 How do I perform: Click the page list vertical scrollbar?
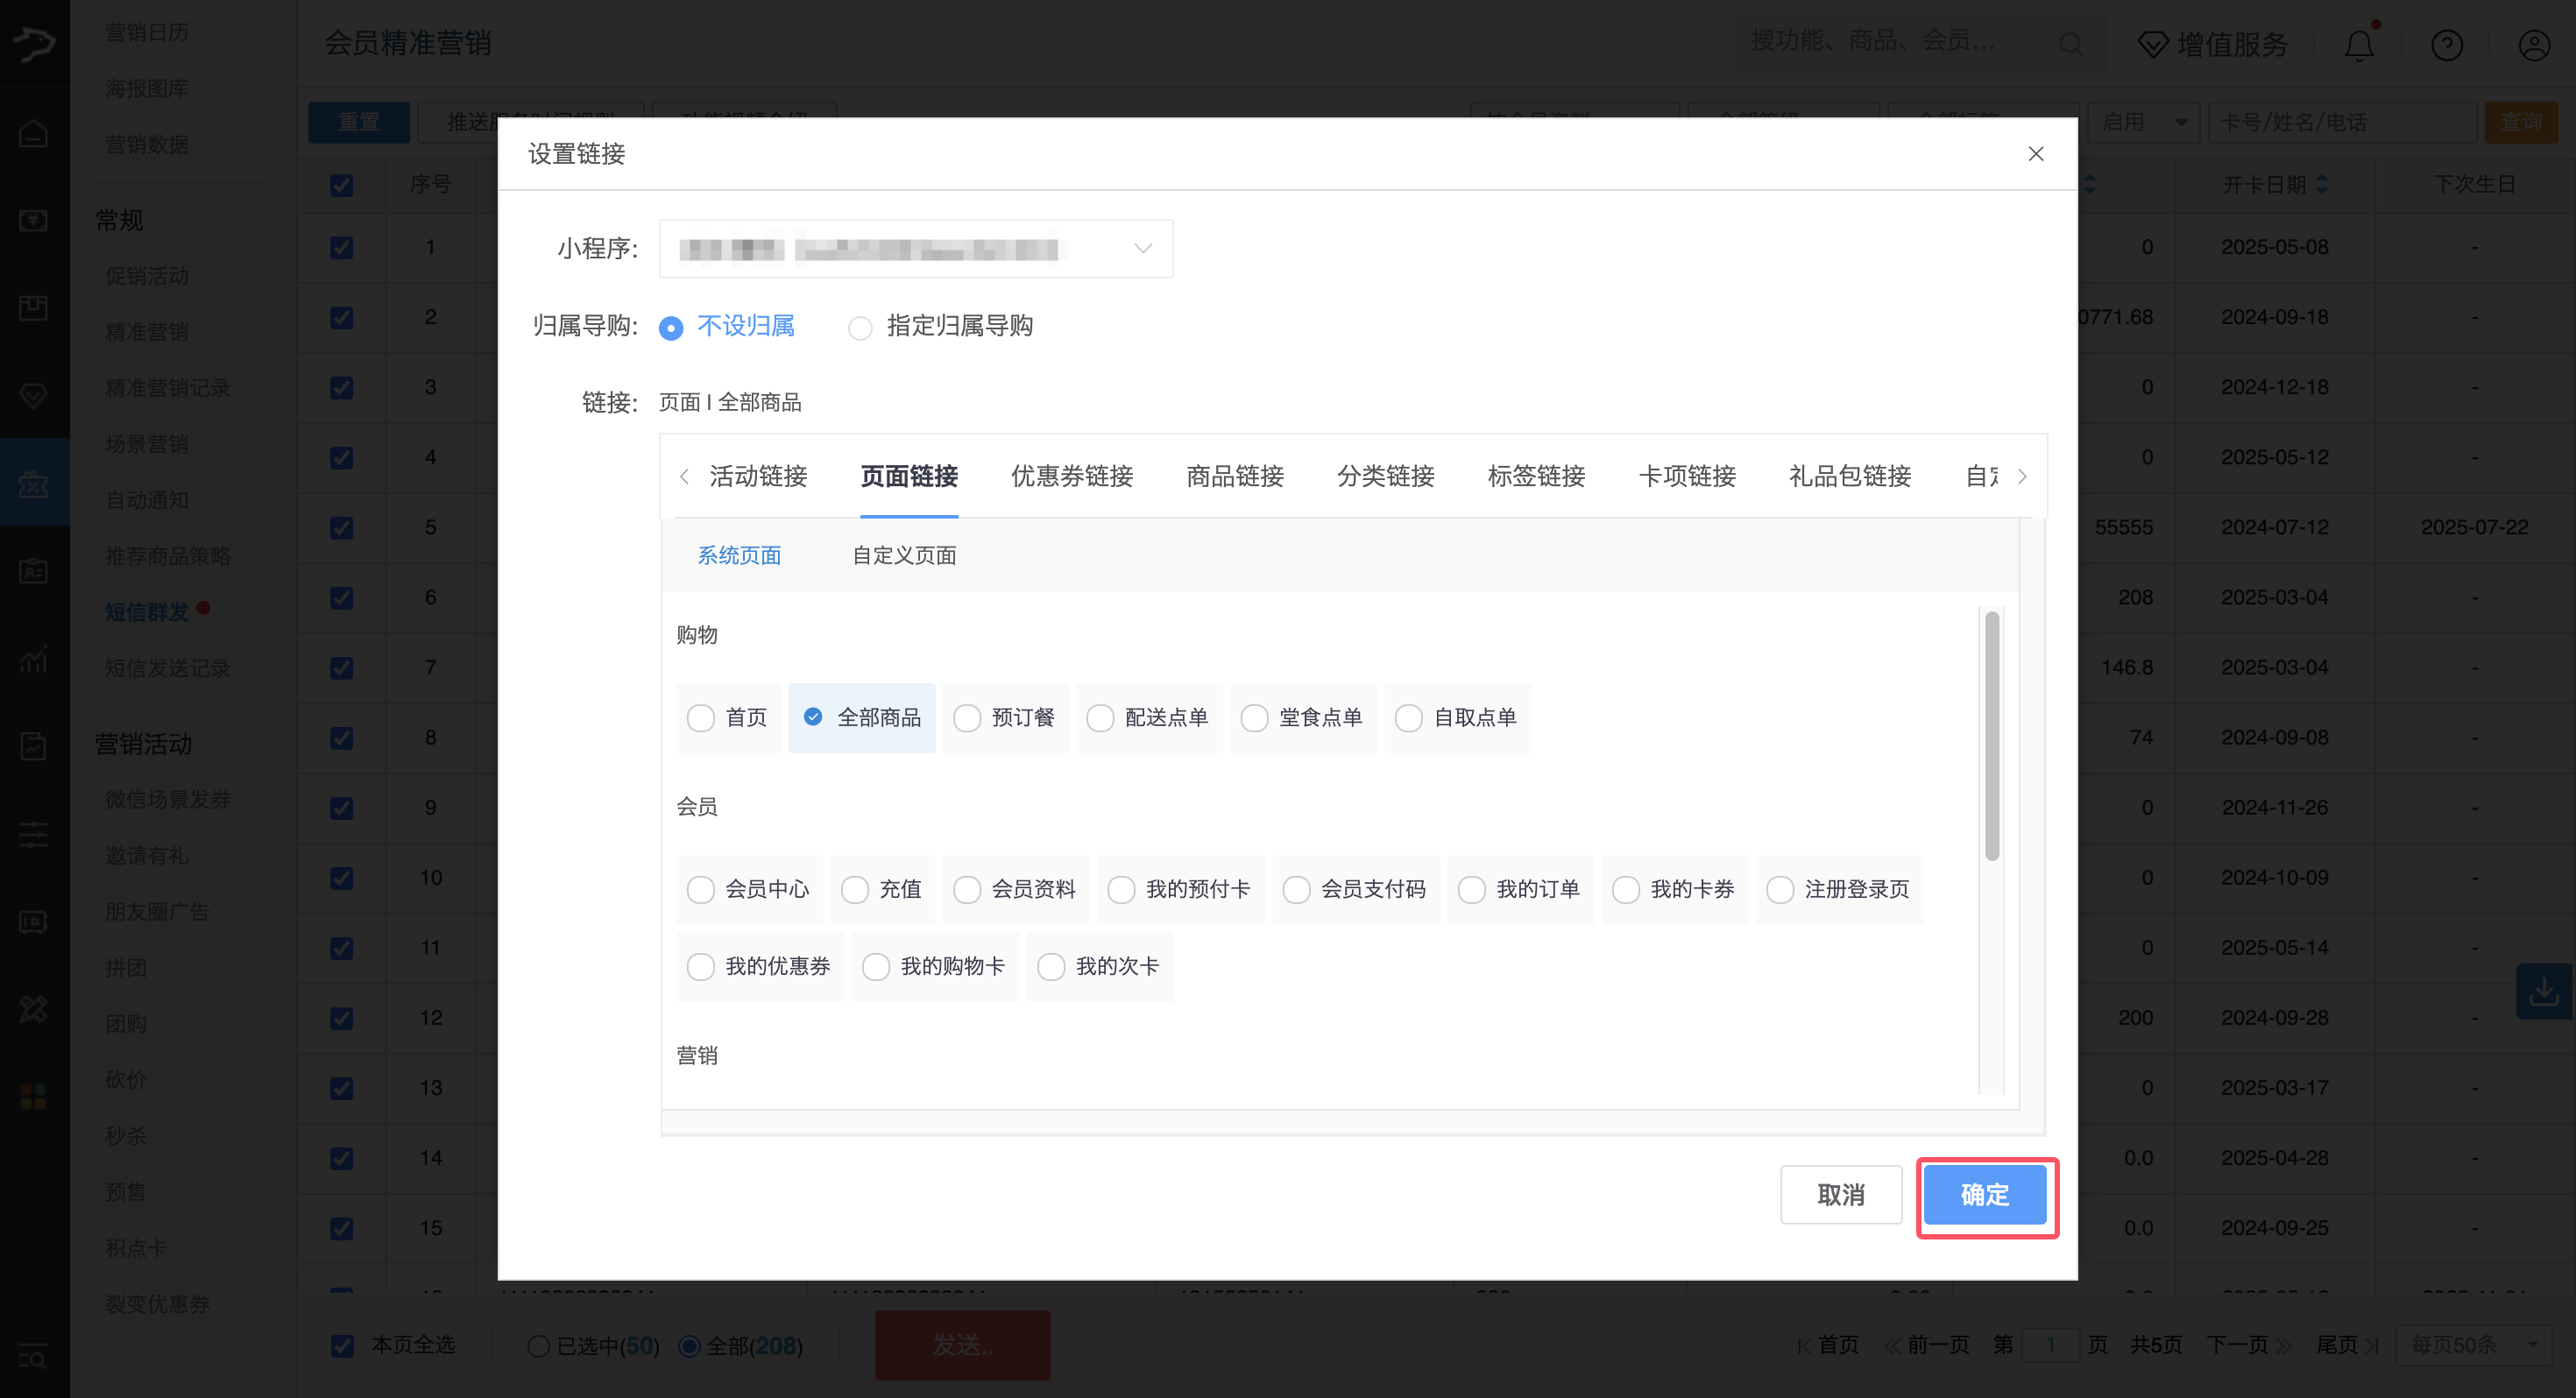[x=1991, y=736]
